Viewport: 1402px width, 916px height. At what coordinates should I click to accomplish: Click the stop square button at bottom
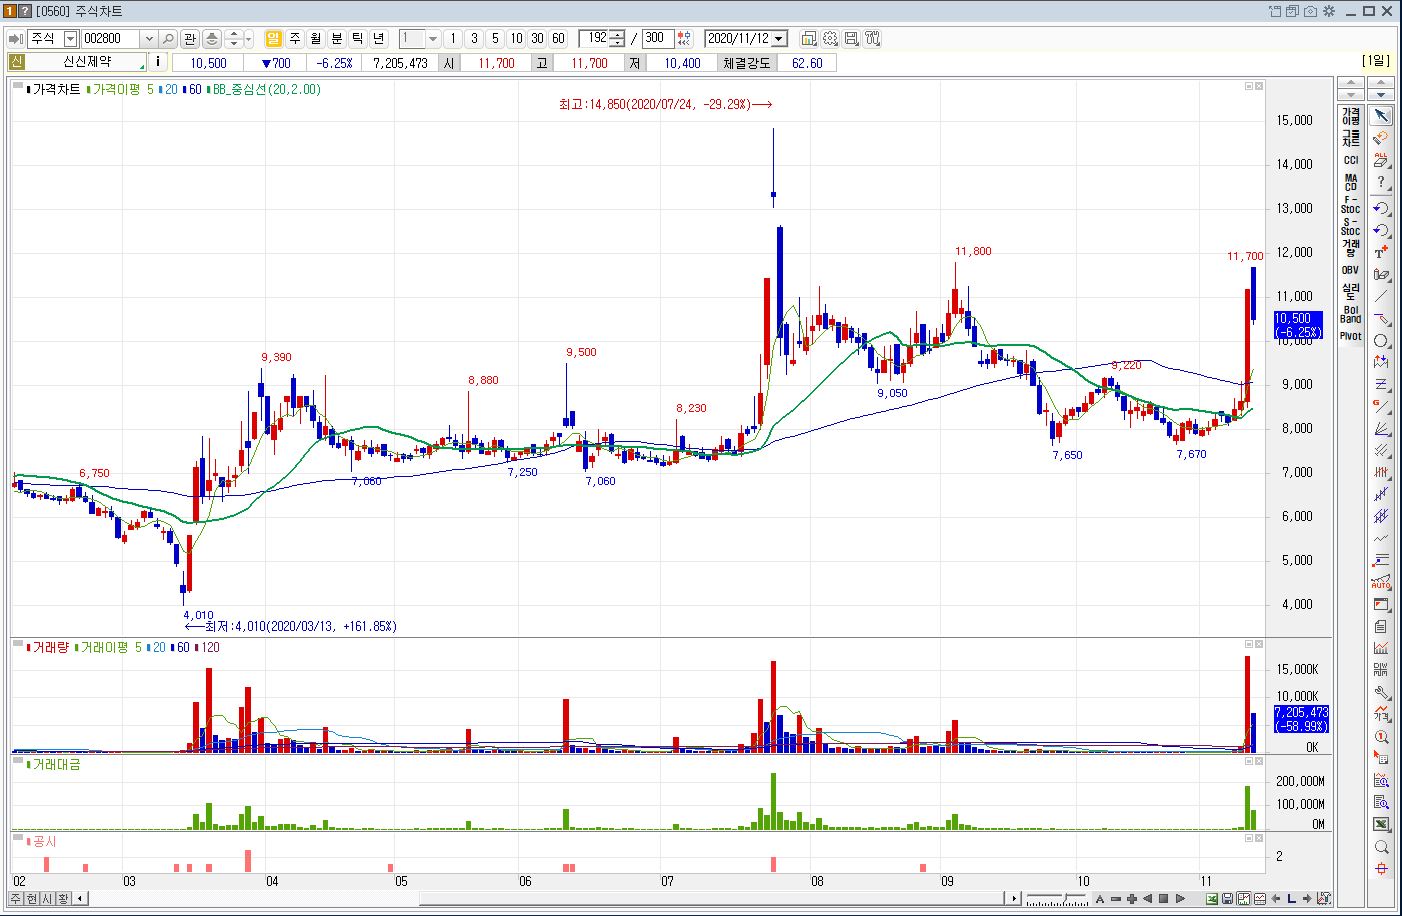pyautogui.click(x=1164, y=898)
